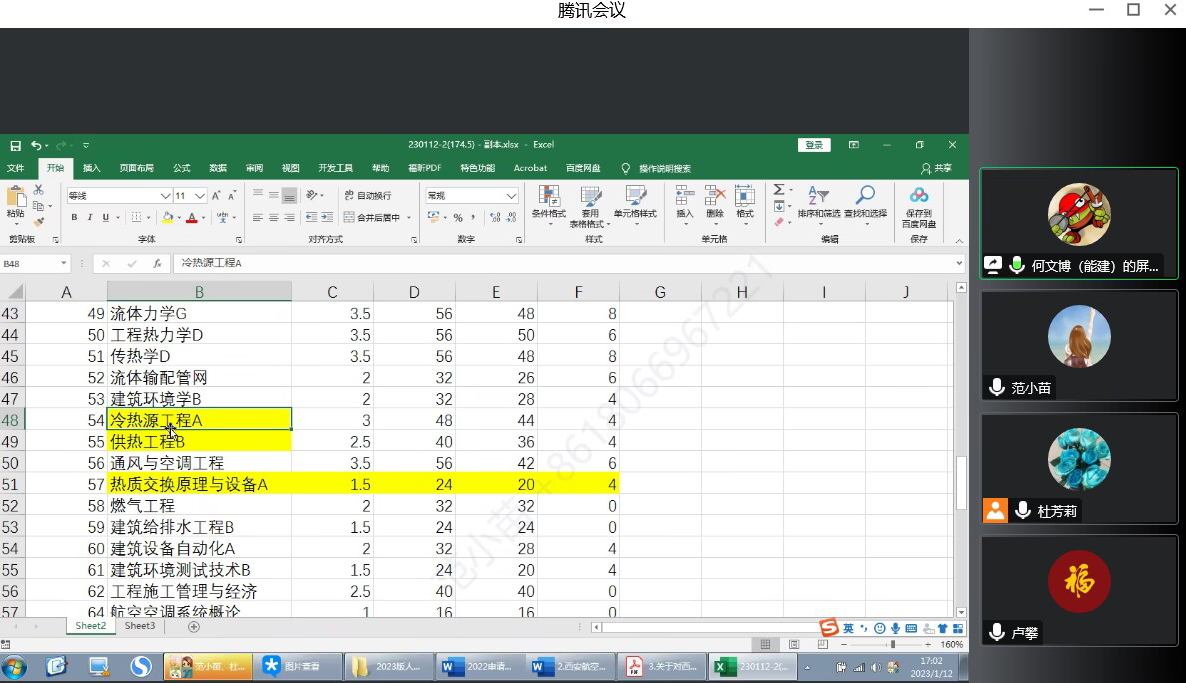Viewport: 1186px width, 683px height.
Task: Open the Insert (插入) ribbon tab
Action: tap(91, 168)
